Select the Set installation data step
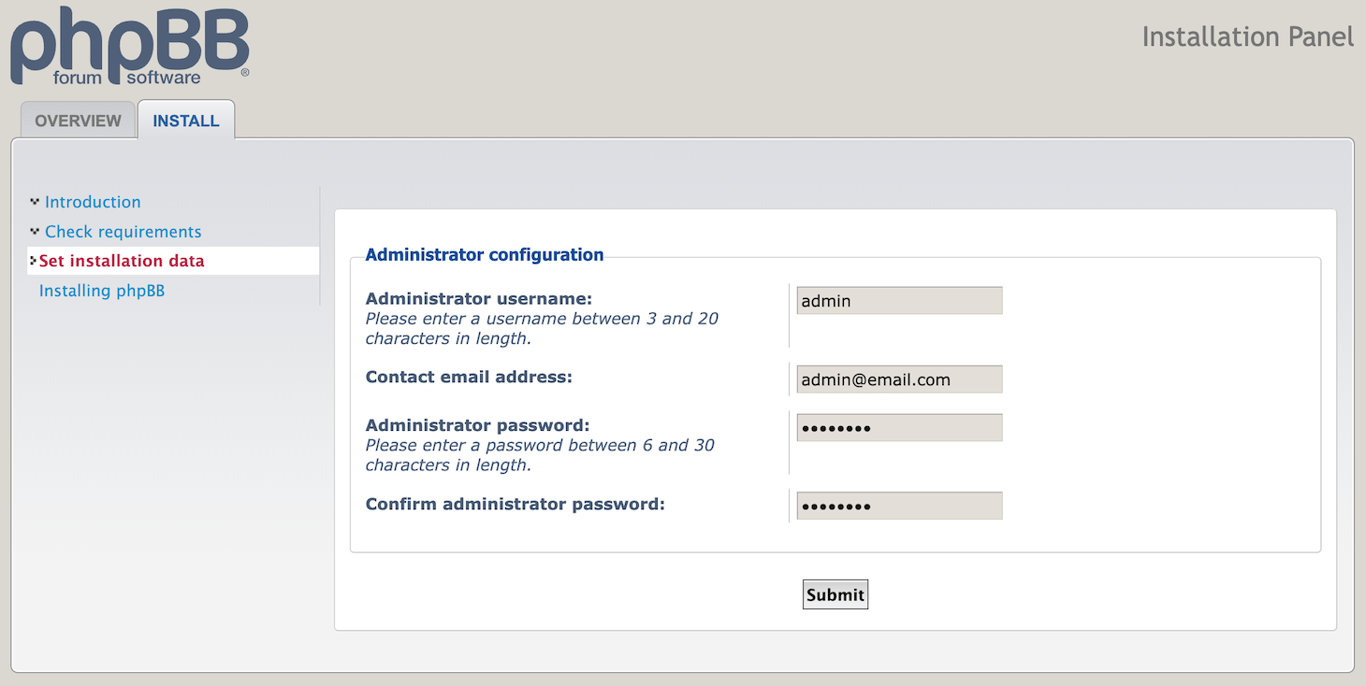 (121, 260)
